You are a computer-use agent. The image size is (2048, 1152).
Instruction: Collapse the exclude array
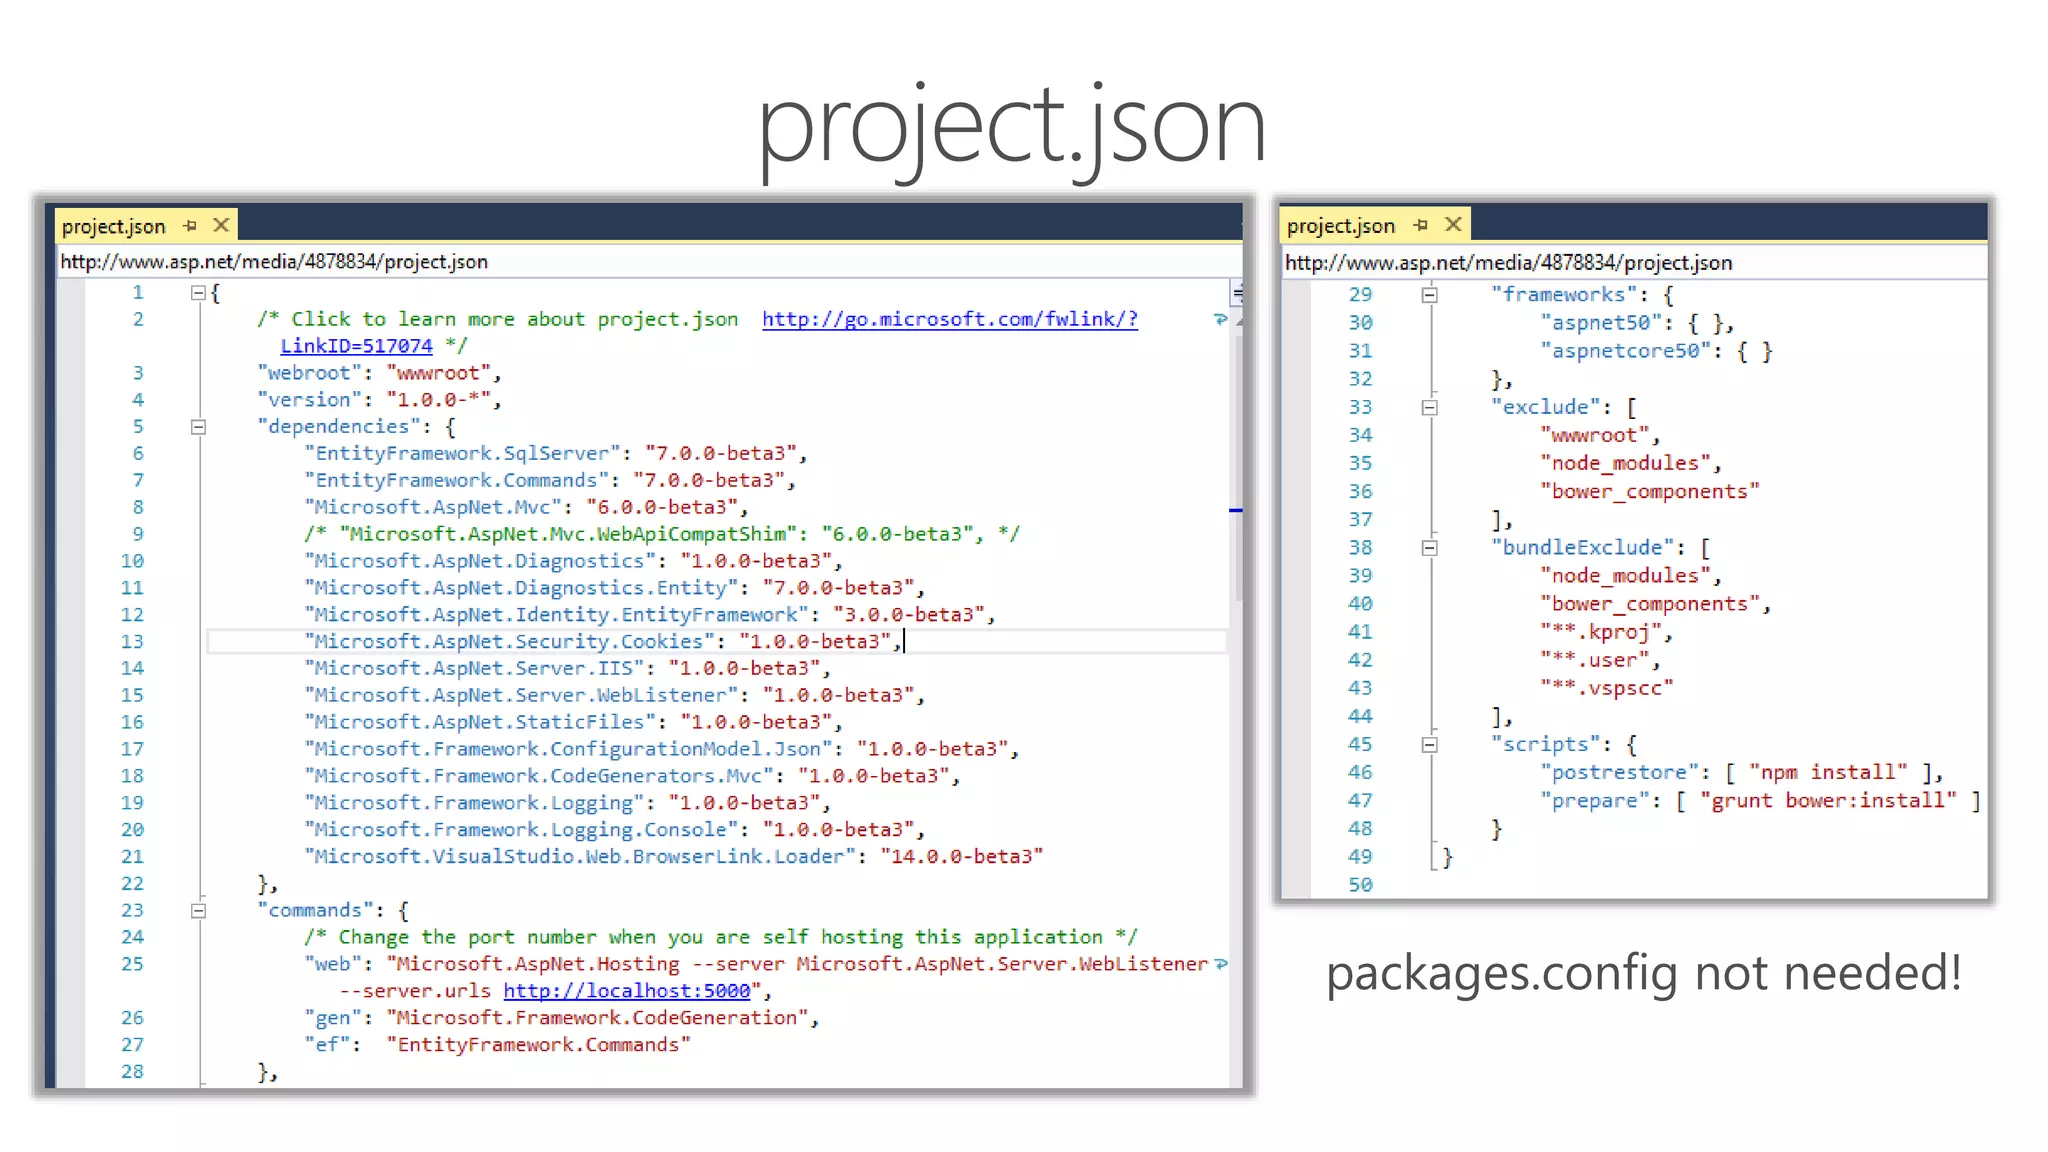1429,408
